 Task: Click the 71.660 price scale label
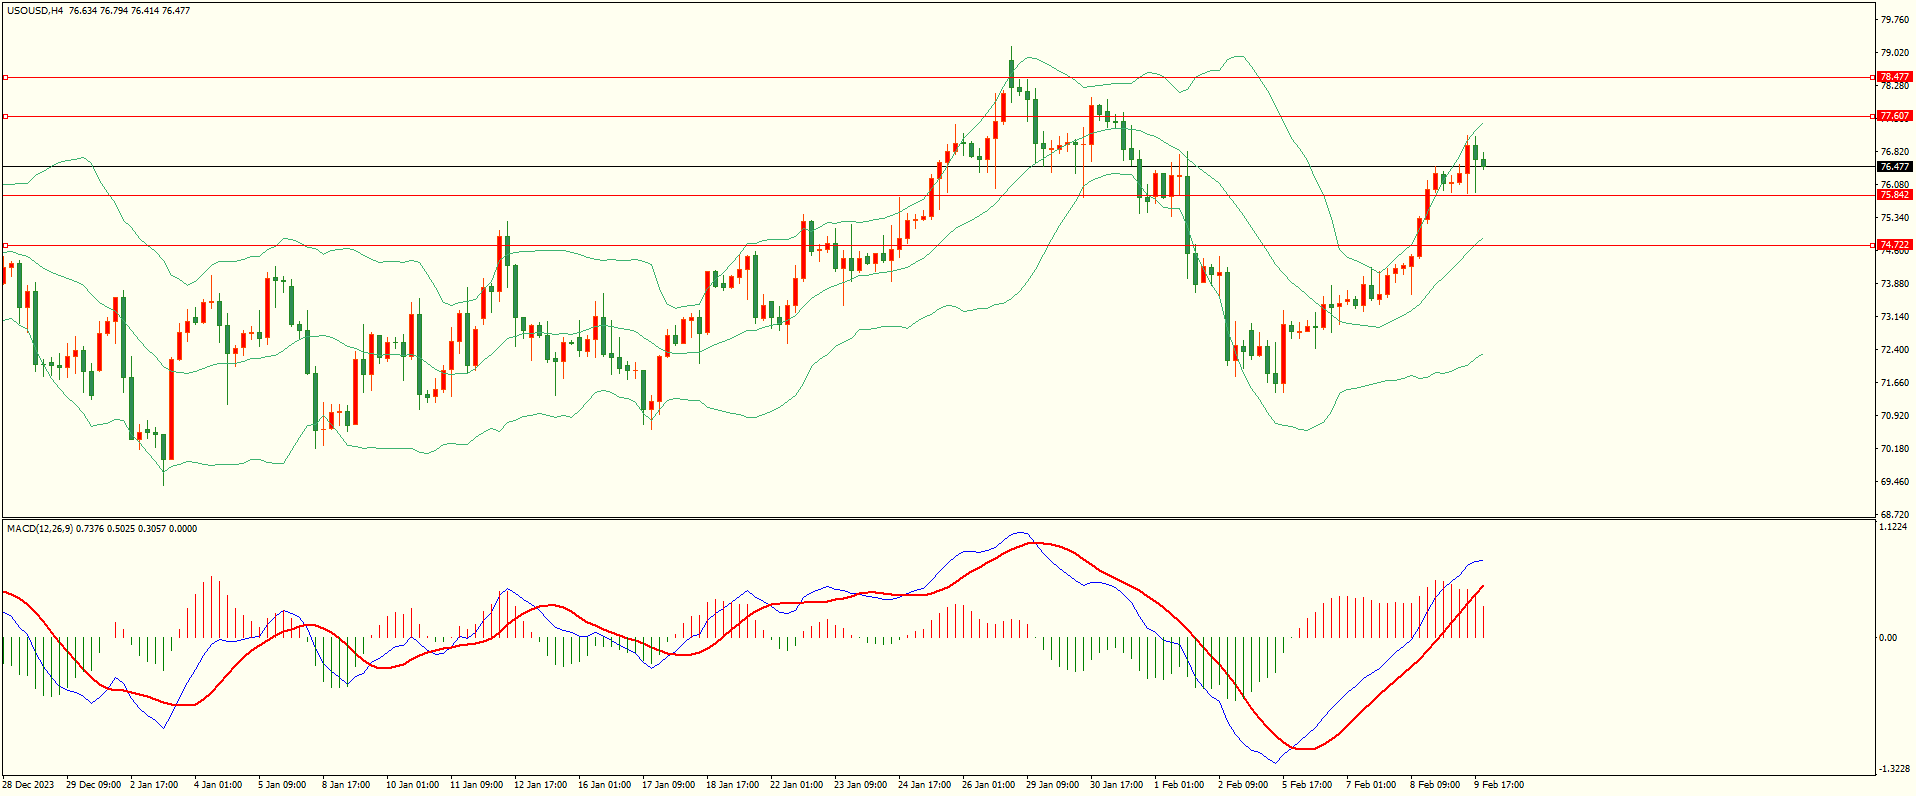click(x=1895, y=383)
